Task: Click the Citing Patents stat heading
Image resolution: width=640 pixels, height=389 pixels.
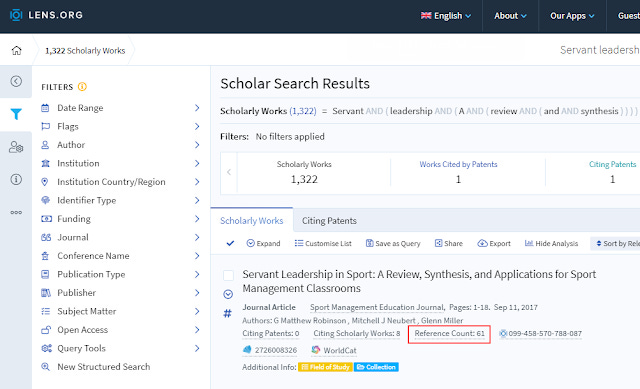Action: 612,164
